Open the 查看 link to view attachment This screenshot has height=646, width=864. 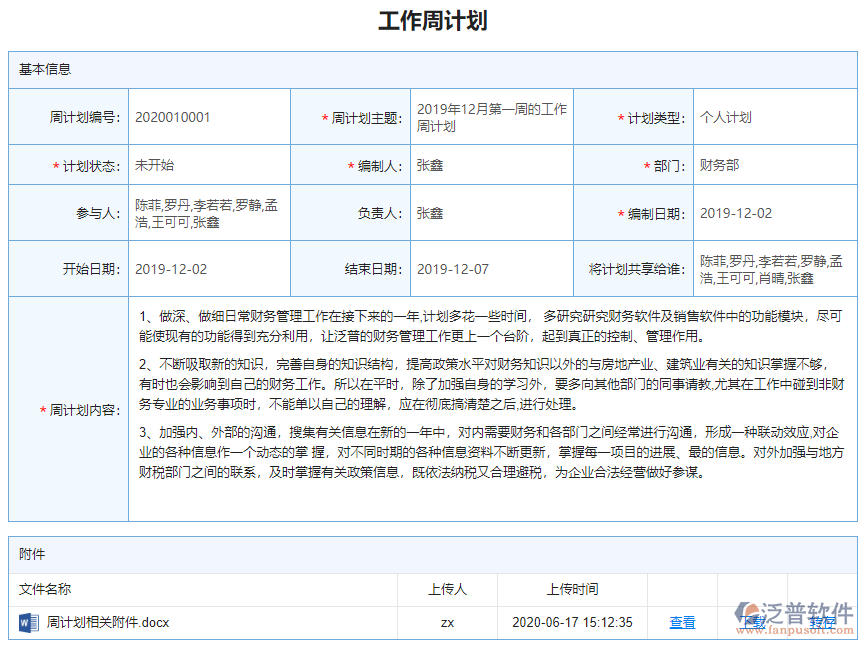(x=682, y=621)
